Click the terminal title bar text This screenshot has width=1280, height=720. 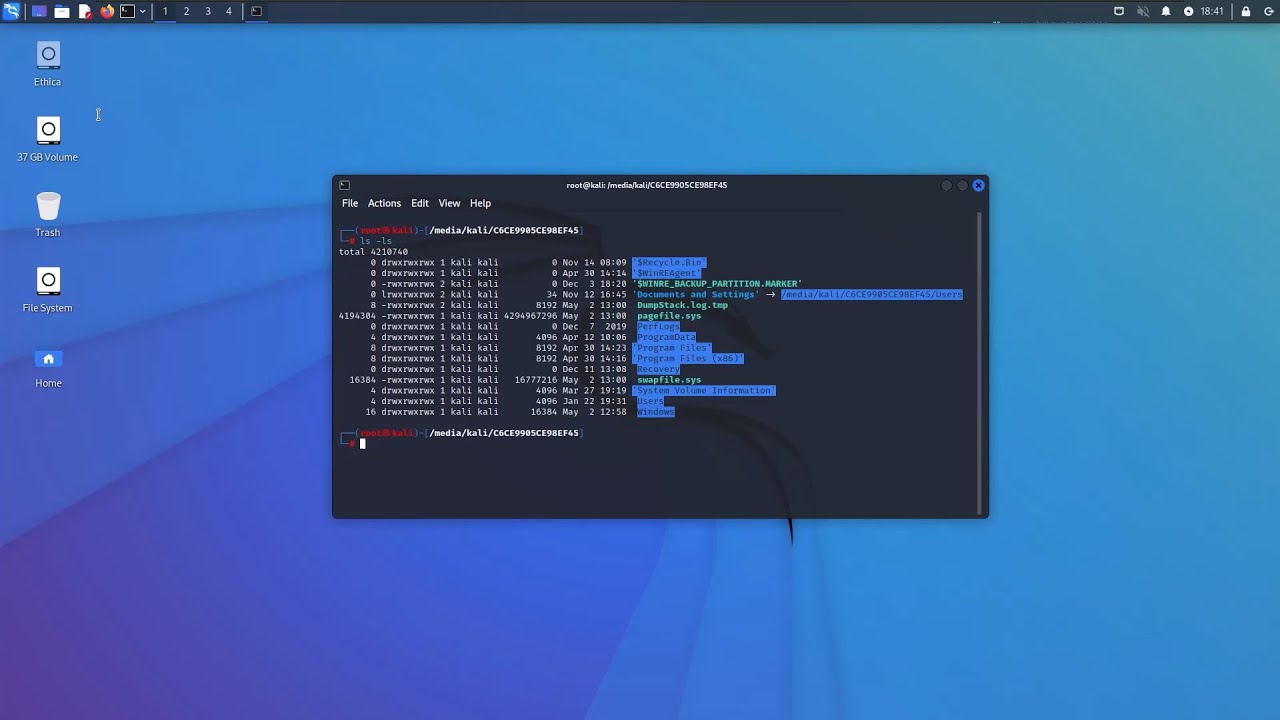(x=647, y=185)
